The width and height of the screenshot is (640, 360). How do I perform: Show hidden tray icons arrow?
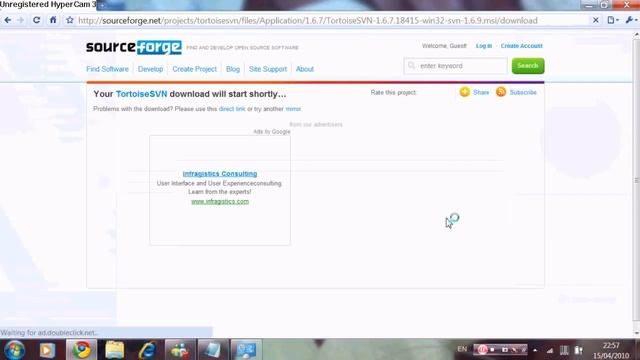point(535,350)
